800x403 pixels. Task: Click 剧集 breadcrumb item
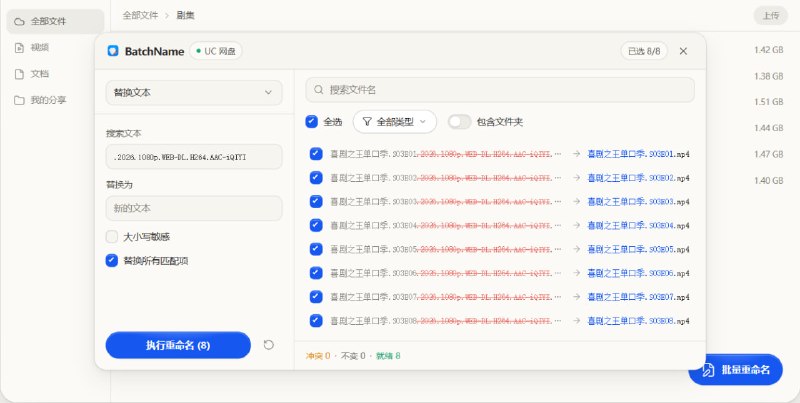(x=185, y=15)
